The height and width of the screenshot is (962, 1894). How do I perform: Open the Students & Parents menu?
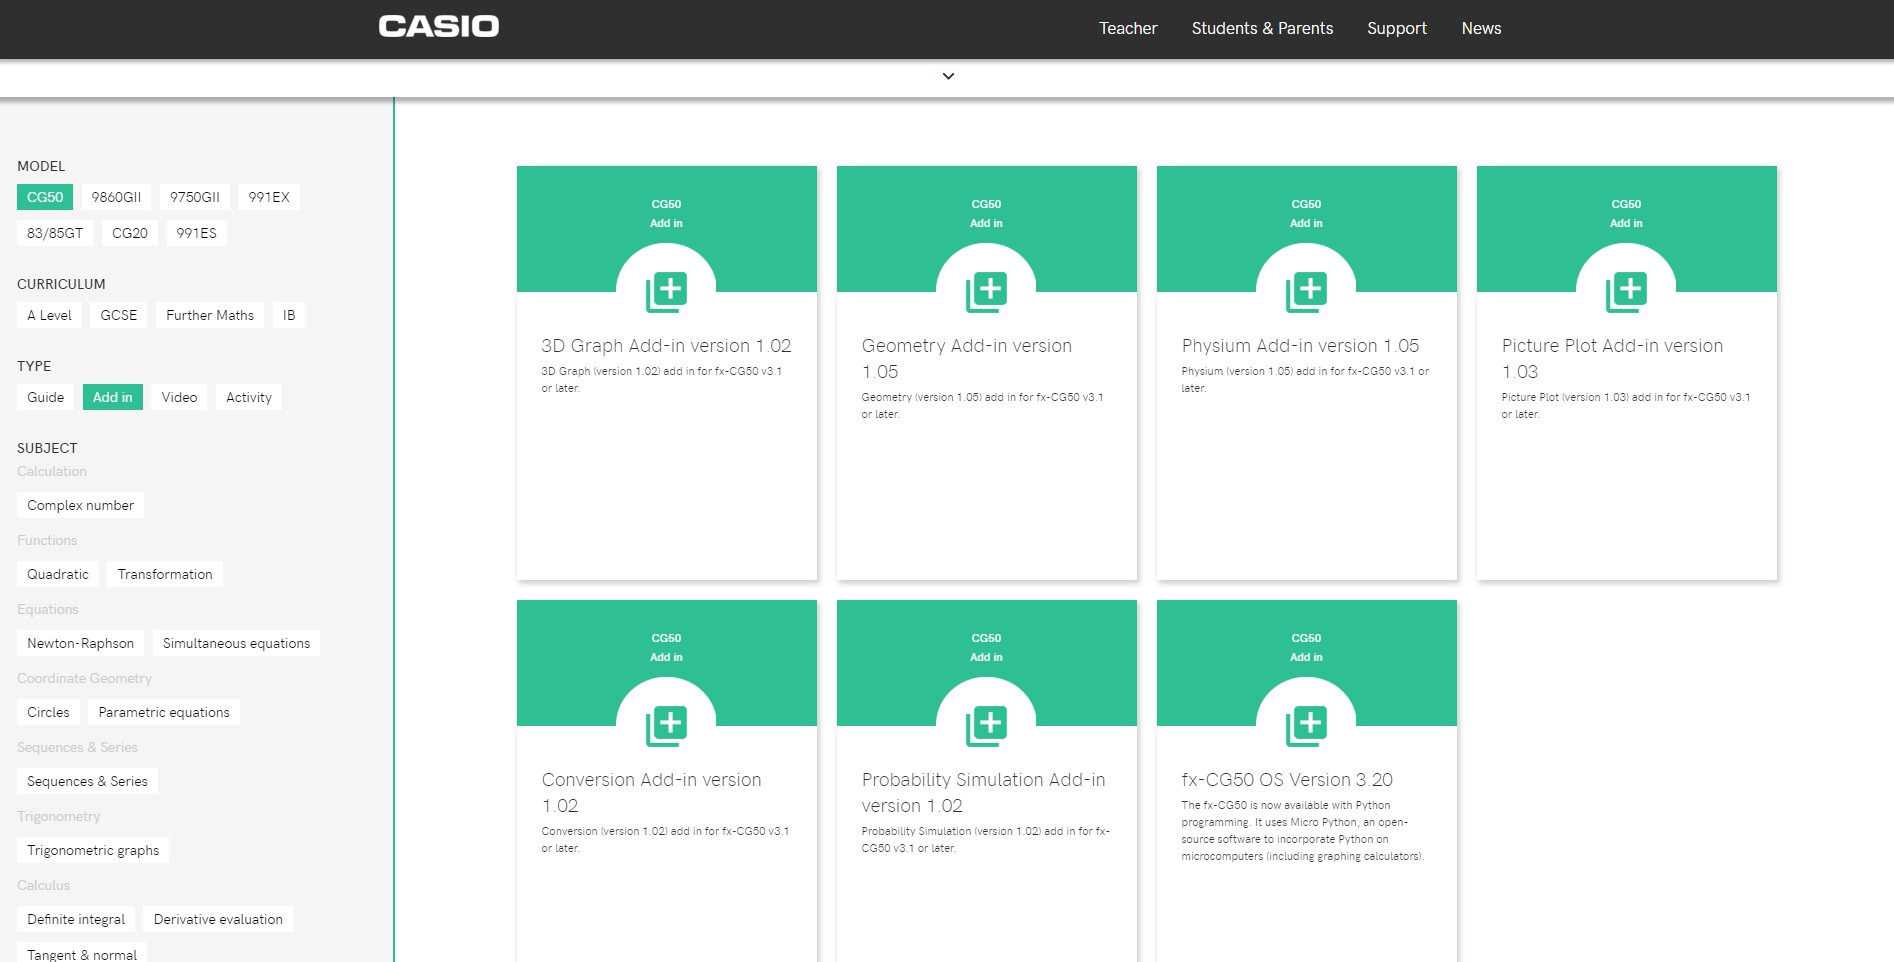[1262, 28]
